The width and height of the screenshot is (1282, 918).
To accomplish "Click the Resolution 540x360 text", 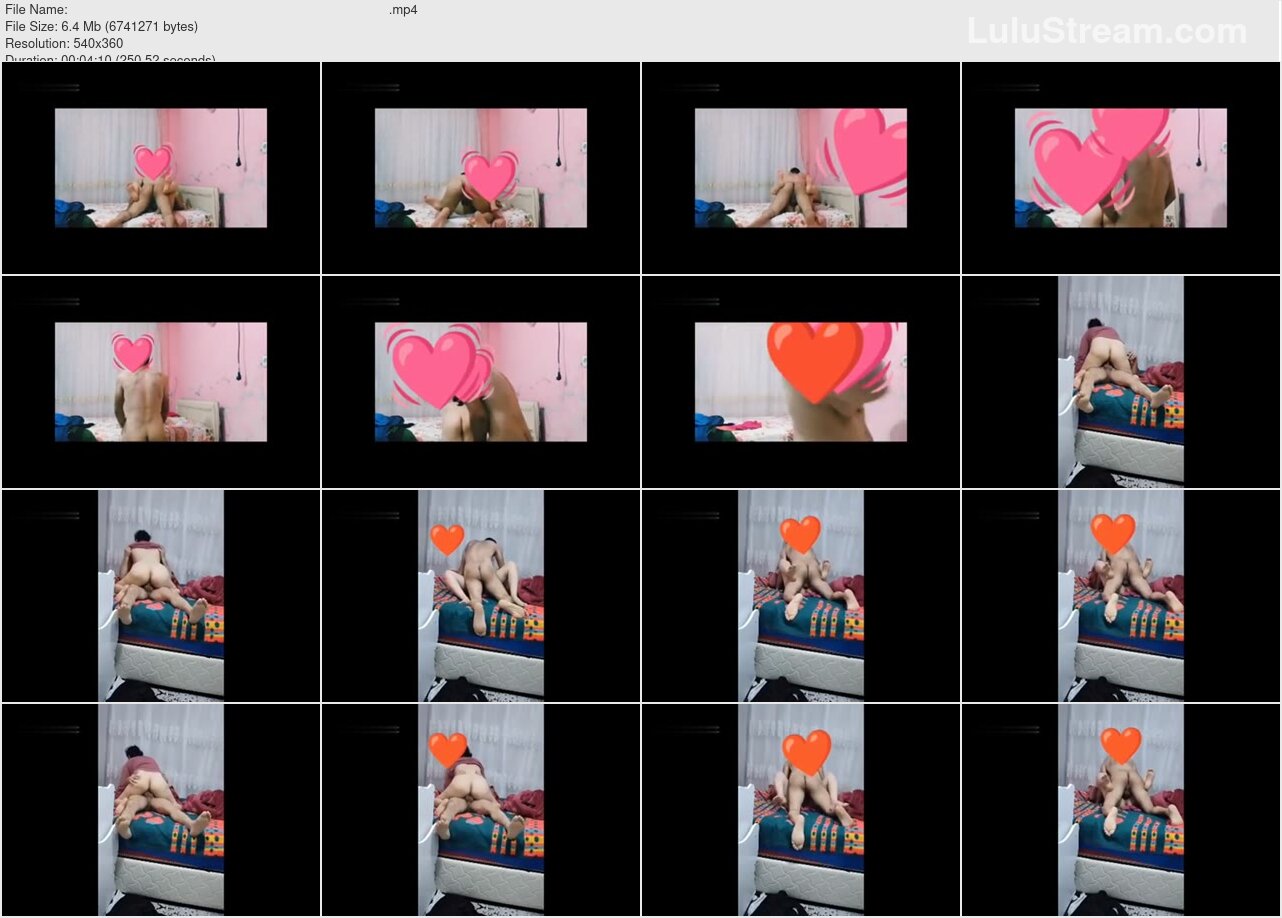I will tap(64, 43).
